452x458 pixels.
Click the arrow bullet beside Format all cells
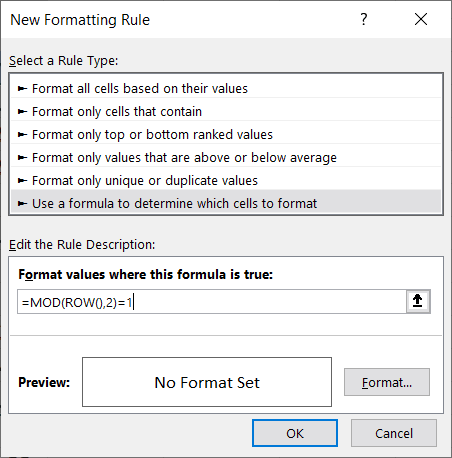pos(22,89)
